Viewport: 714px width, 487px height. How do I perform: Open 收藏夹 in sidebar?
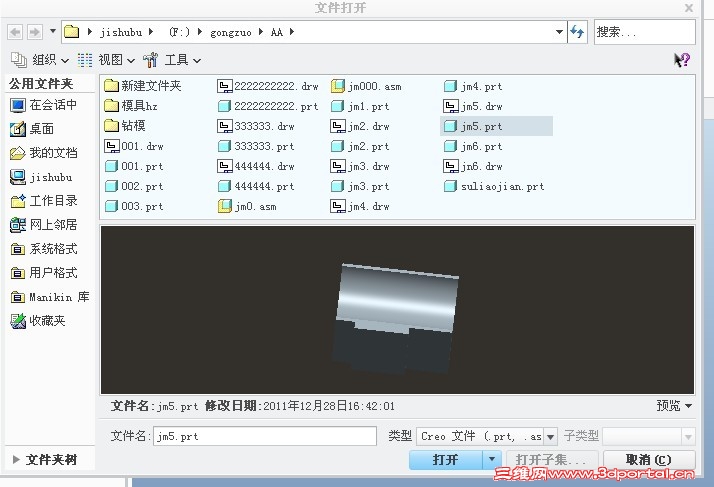38,321
